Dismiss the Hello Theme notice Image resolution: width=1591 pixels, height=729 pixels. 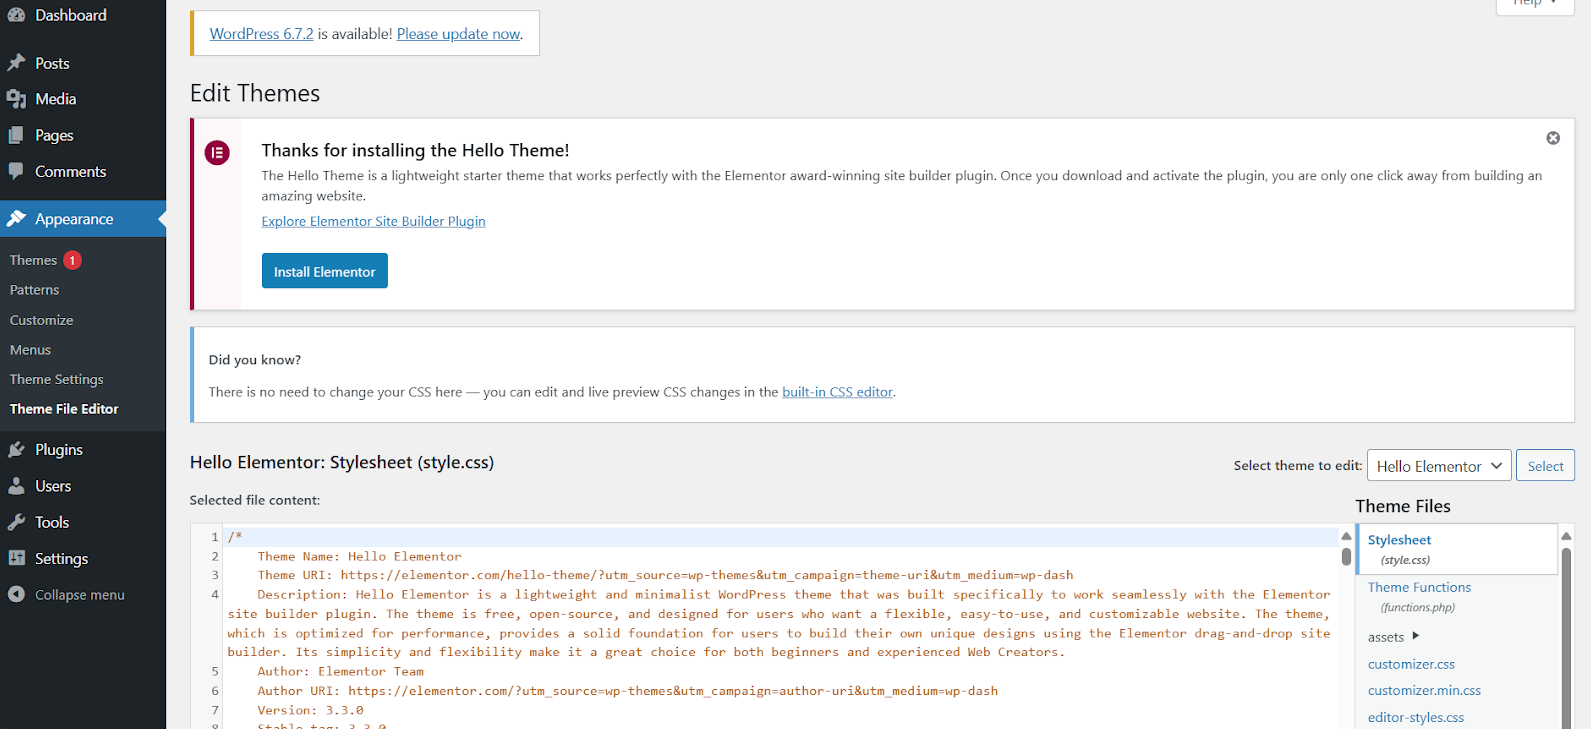point(1553,138)
